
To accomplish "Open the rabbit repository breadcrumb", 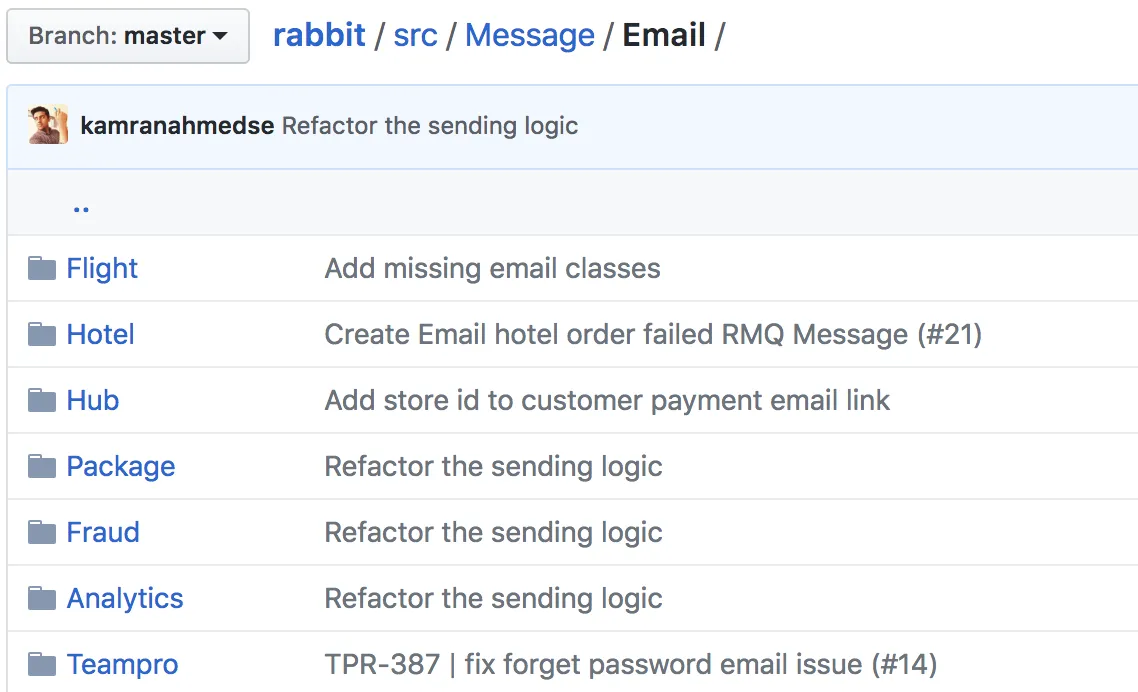I will (x=319, y=35).
